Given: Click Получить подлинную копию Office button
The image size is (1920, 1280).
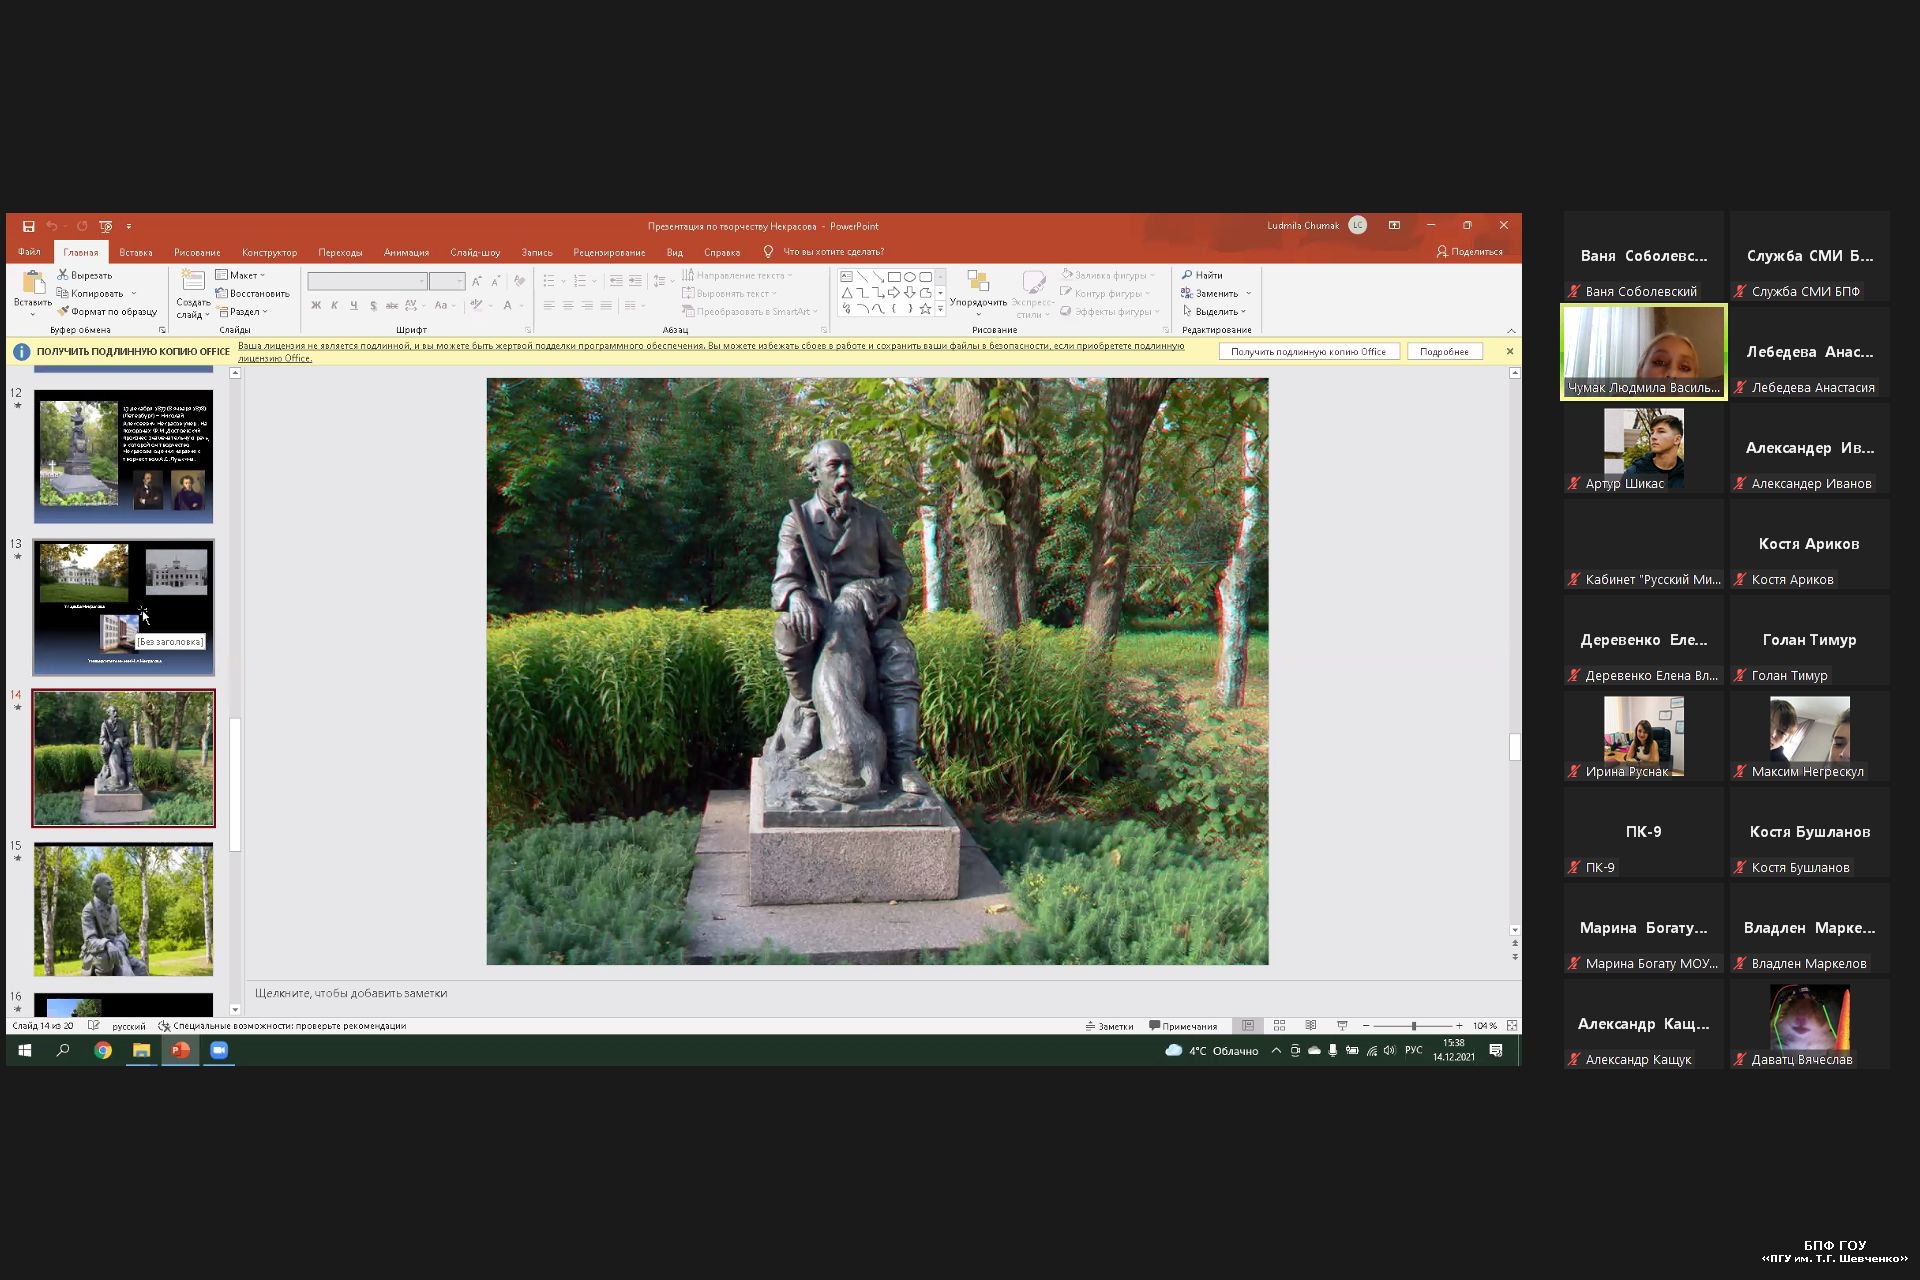Looking at the screenshot, I should (1308, 352).
